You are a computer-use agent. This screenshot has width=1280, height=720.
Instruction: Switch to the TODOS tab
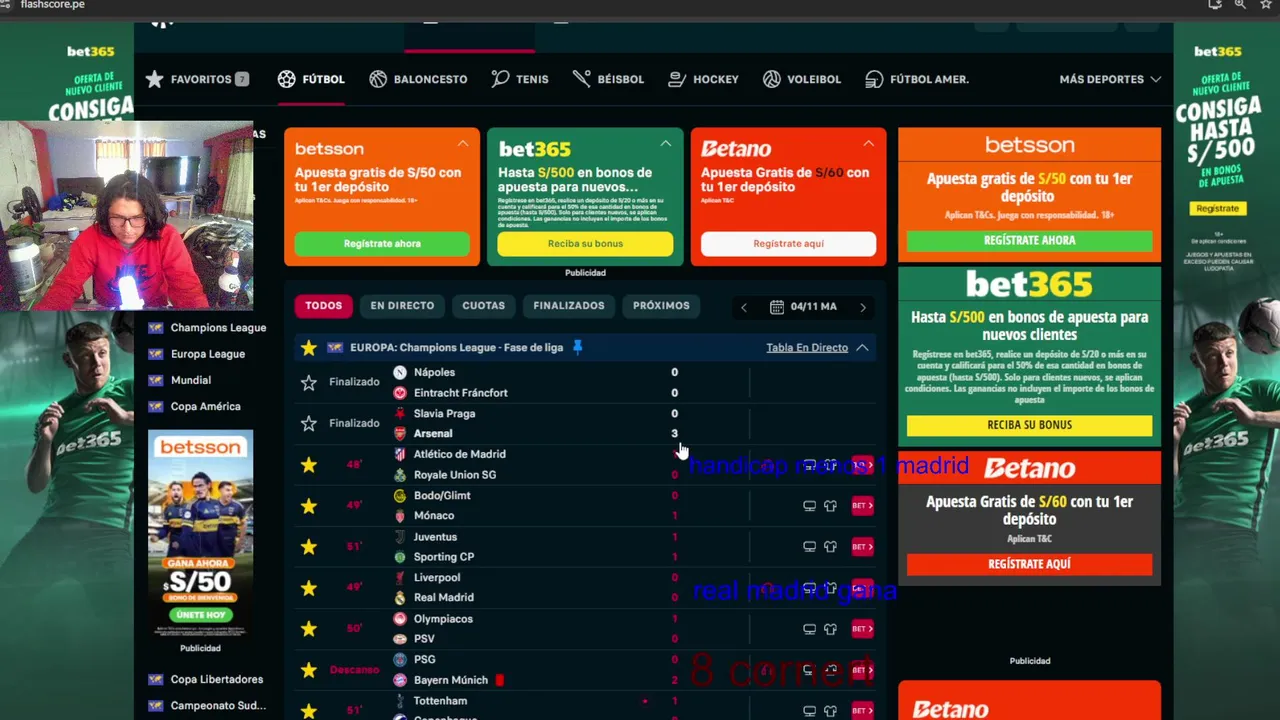(323, 306)
